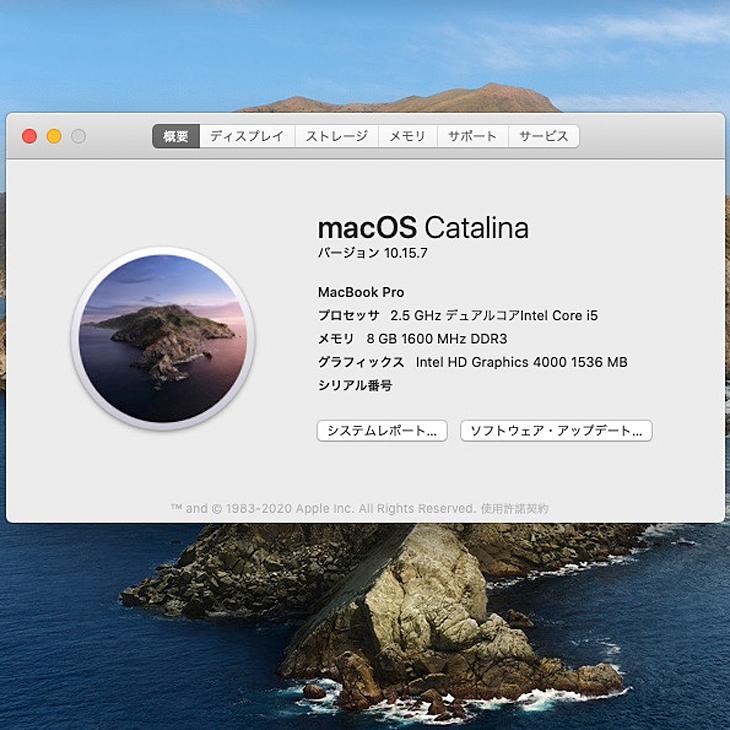Click the システムレポート... button
This screenshot has width=730, height=730.
click(382, 431)
